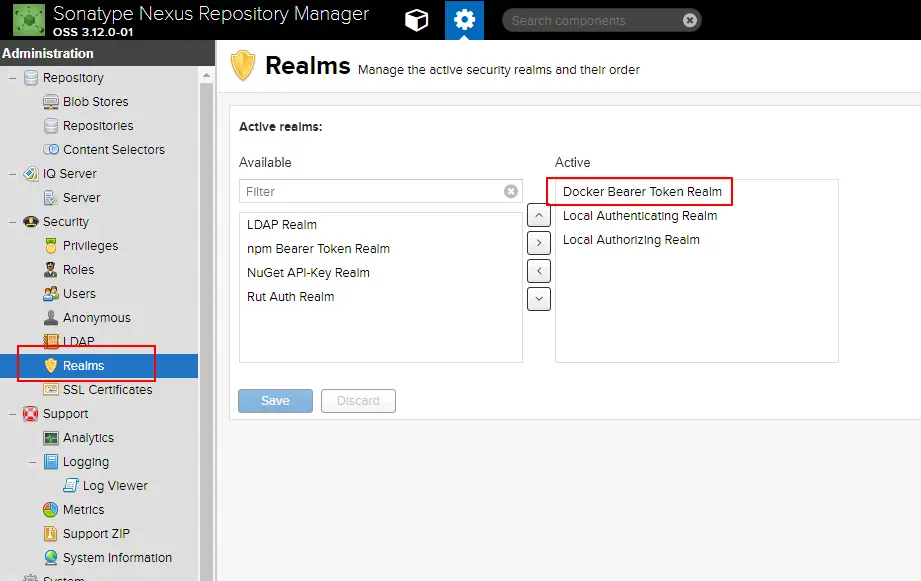
Task: Open Content Selectors settings
Action: pyautogui.click(x=114, y=150)
